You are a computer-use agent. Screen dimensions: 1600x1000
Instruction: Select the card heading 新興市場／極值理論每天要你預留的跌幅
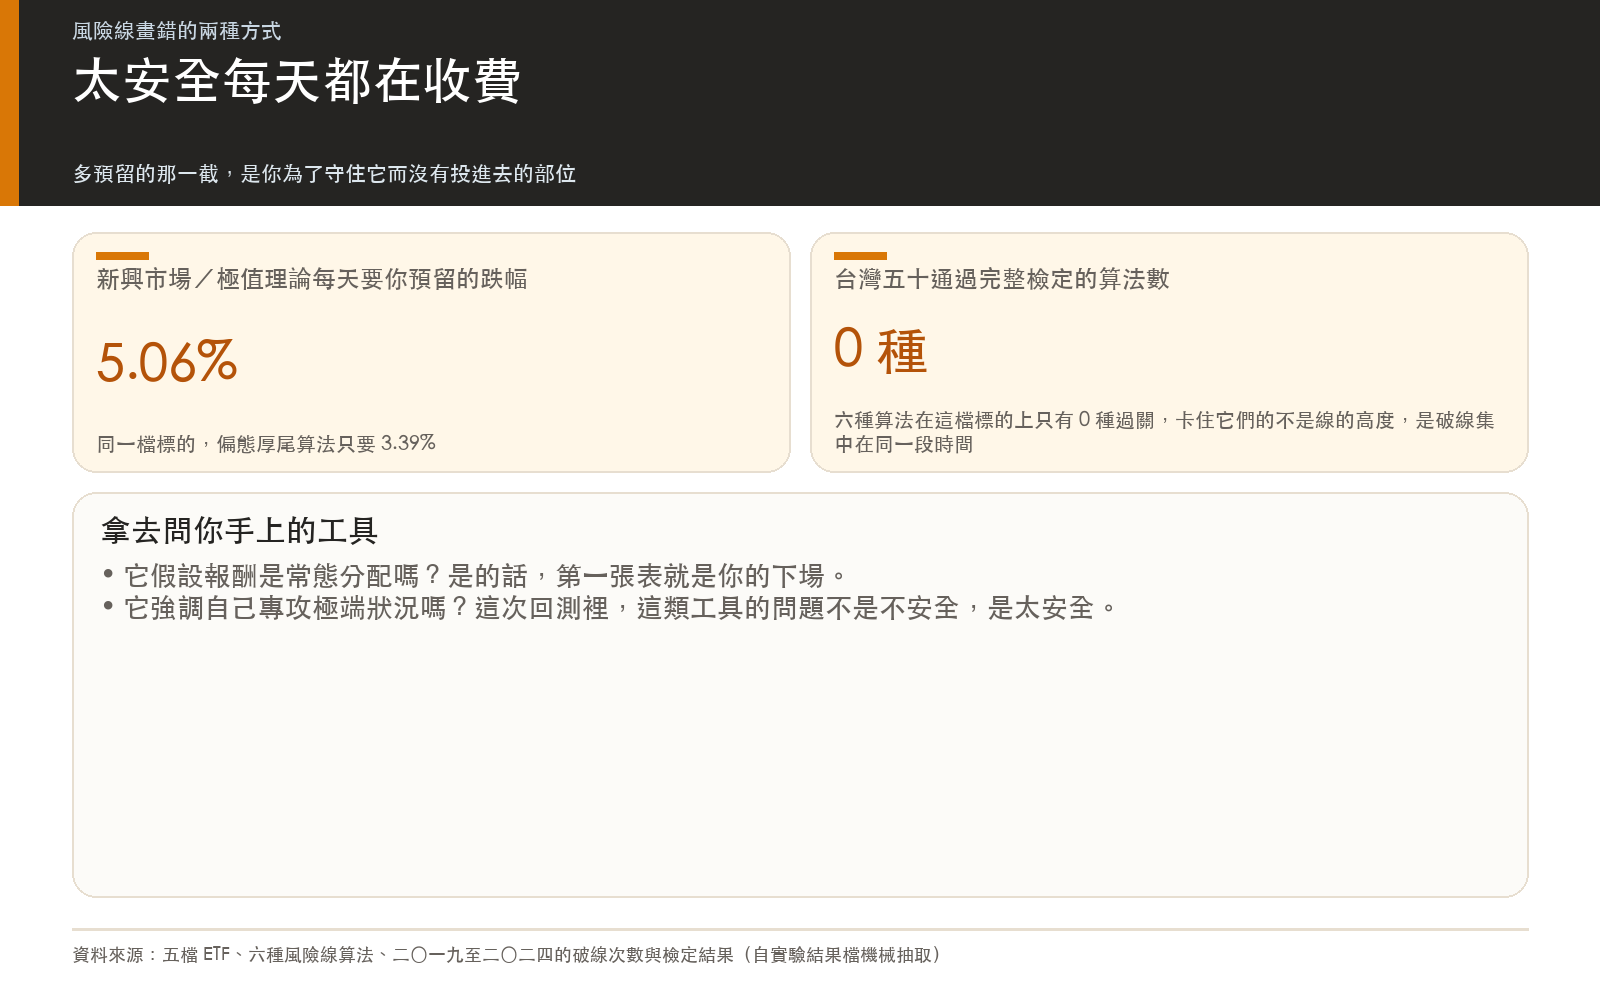pyautogui.click(x=312, y=279)
